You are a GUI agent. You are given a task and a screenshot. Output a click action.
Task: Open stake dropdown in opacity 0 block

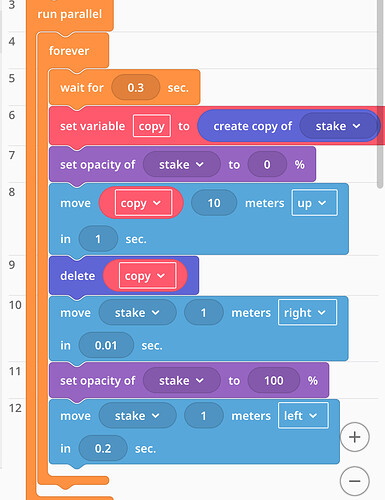tap(182, 165)
